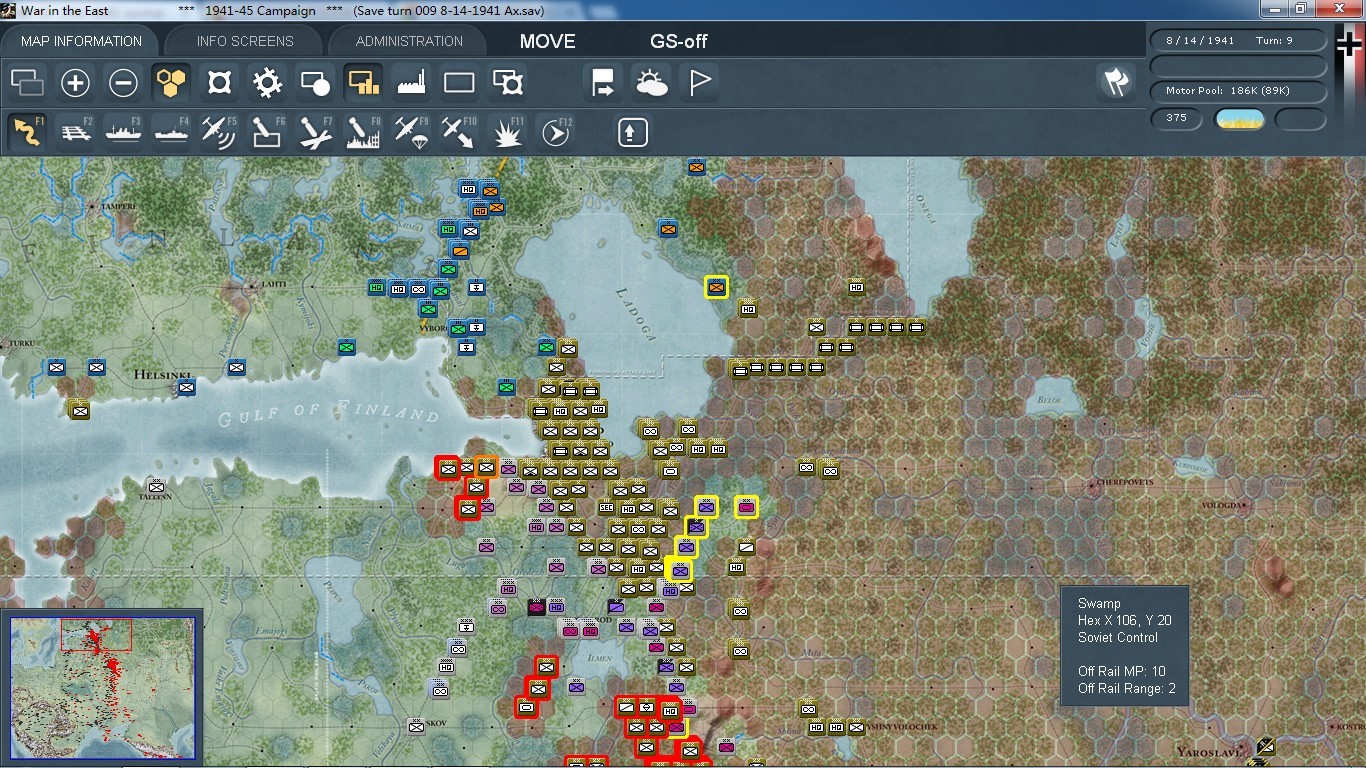This screenshot has width=1366, height=768.
Task: Toggle the rectangle-with-circle overlay icon
Action: [x=315, y=82]
